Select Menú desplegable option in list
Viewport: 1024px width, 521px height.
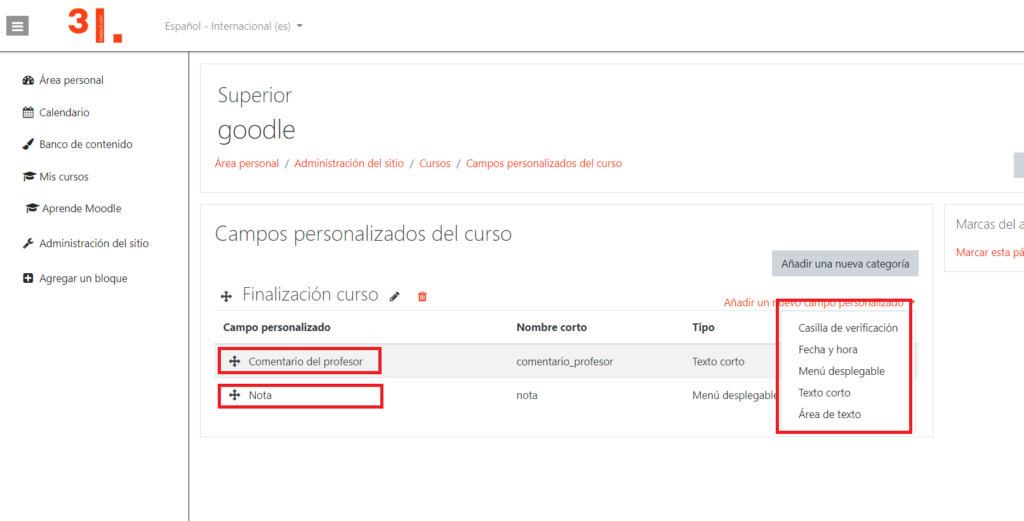[x=841, y=371]
